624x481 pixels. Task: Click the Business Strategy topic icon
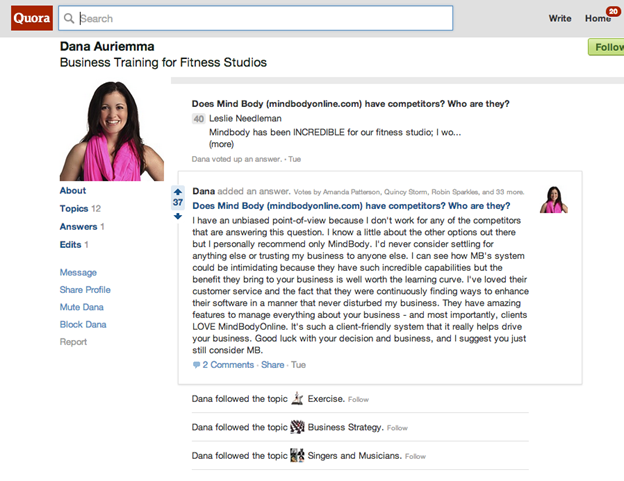[x=297, y=427]
